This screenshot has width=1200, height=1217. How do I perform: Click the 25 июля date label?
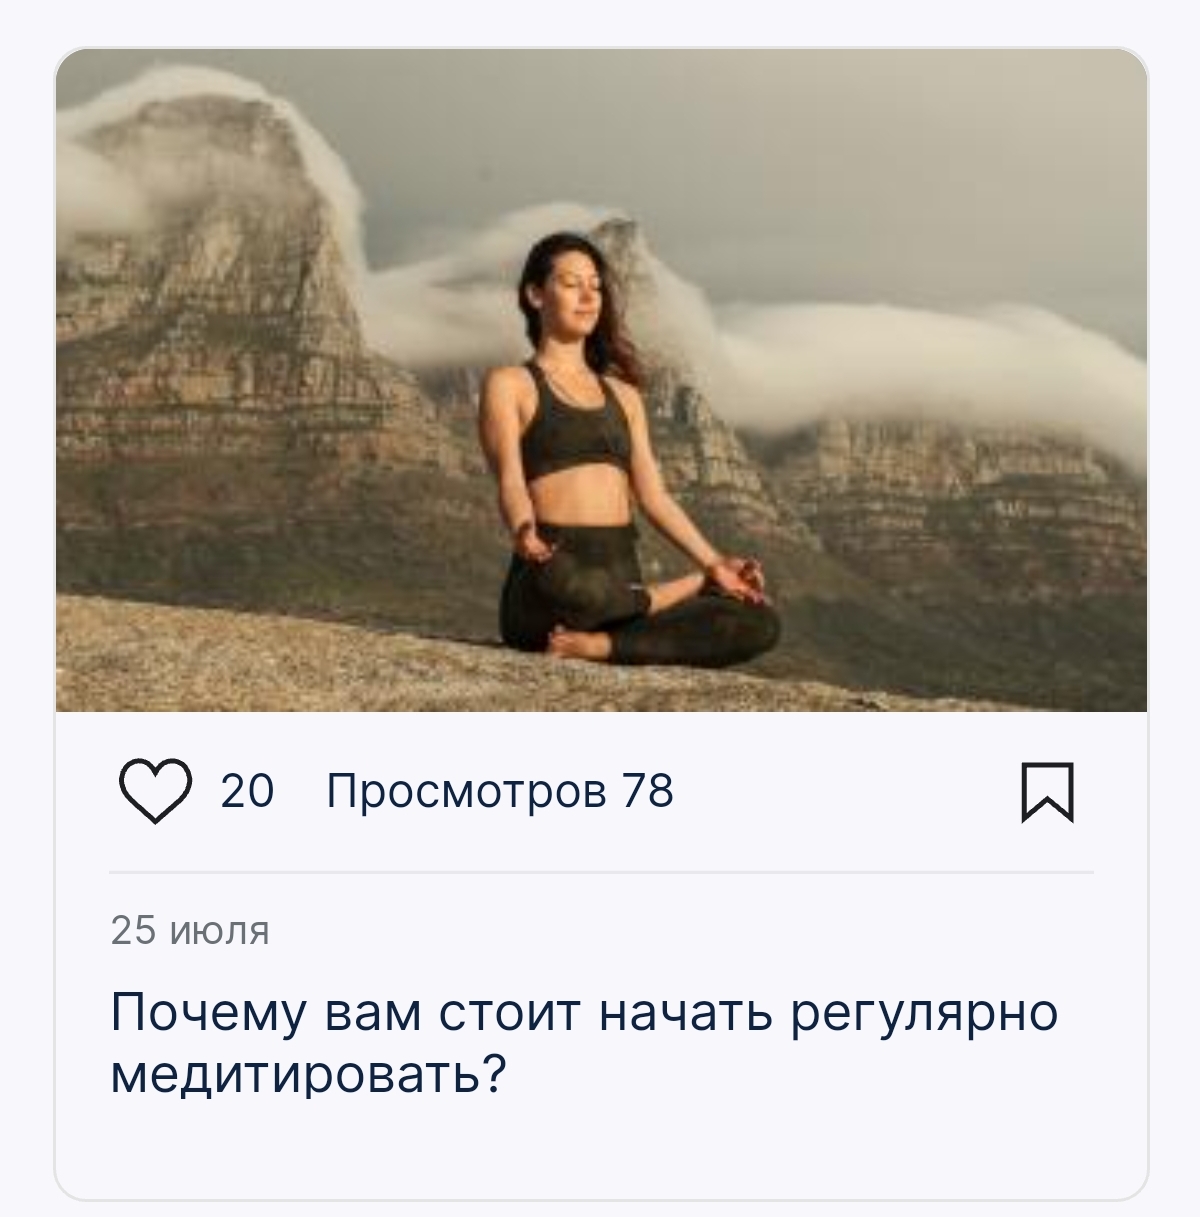click(190, 930)
